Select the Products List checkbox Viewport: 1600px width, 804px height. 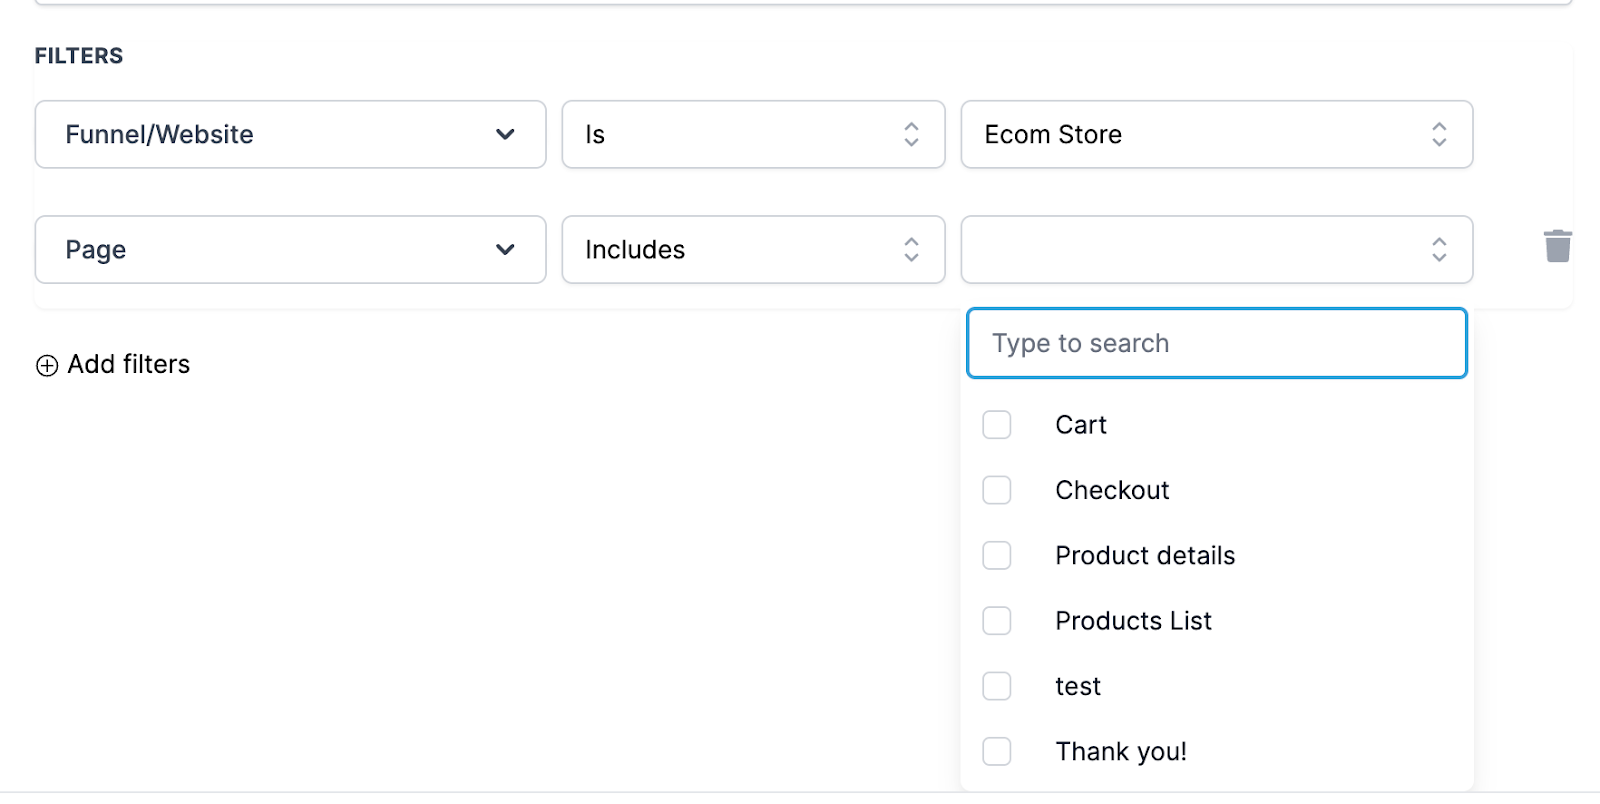tap(997, 621)
